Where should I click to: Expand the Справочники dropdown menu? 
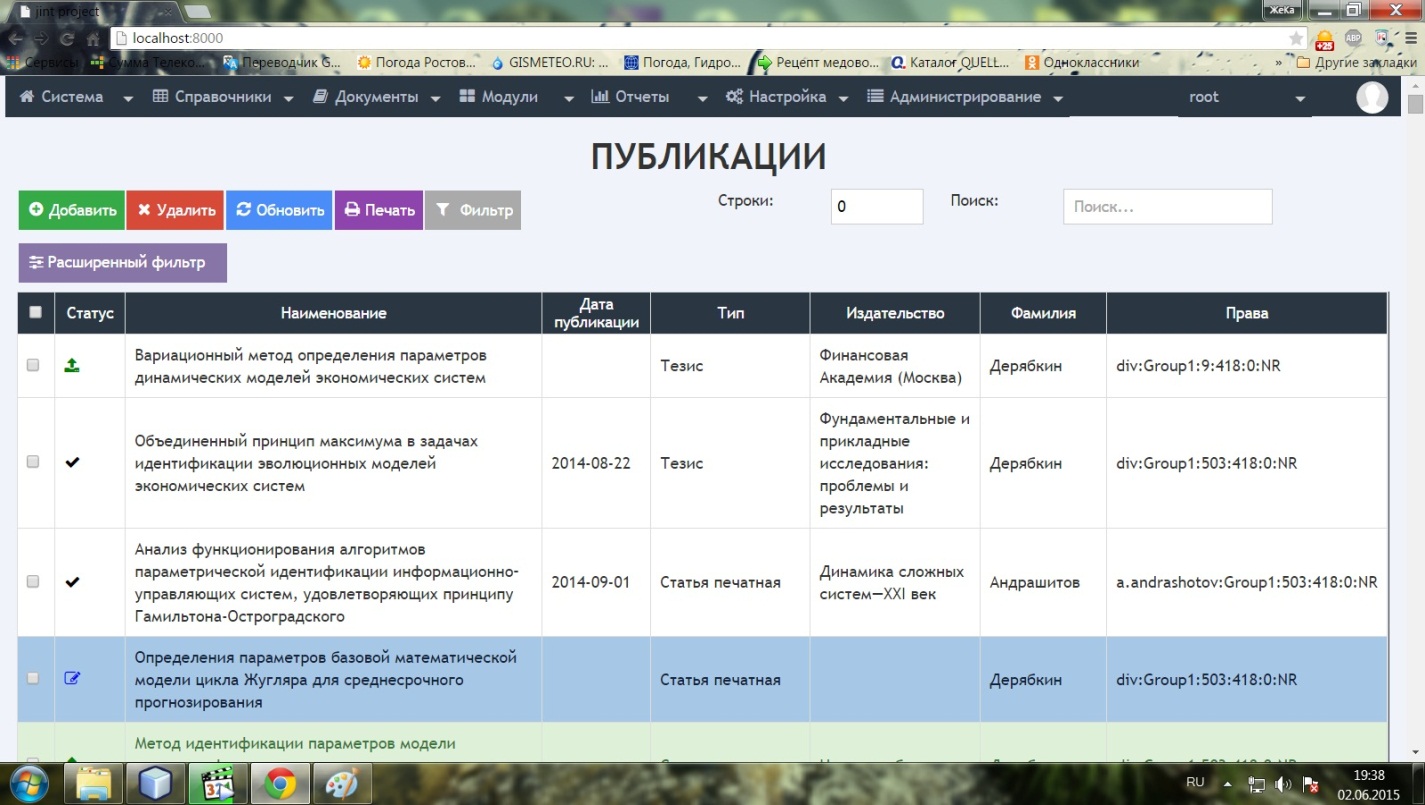tap(222, 97)
